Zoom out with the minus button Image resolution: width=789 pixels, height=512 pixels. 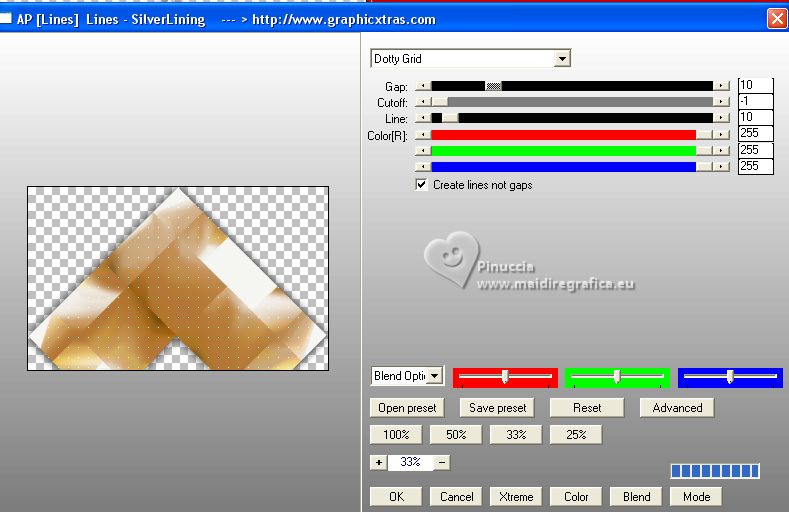pos(441,462)
